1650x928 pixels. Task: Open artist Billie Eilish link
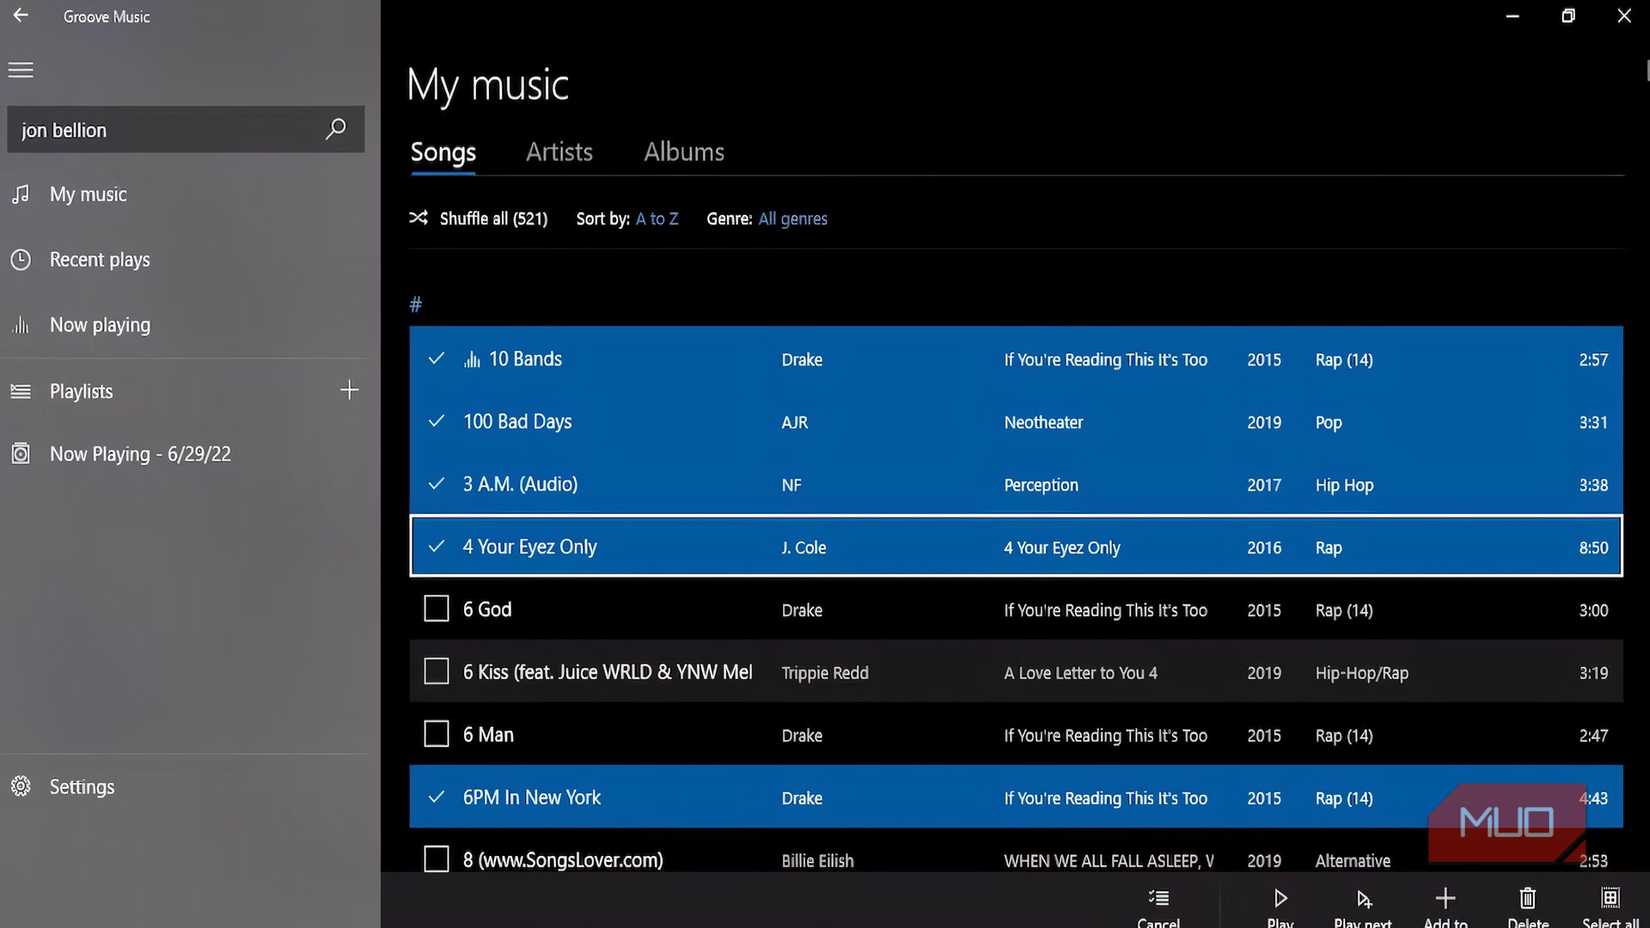tap(818, 861)
